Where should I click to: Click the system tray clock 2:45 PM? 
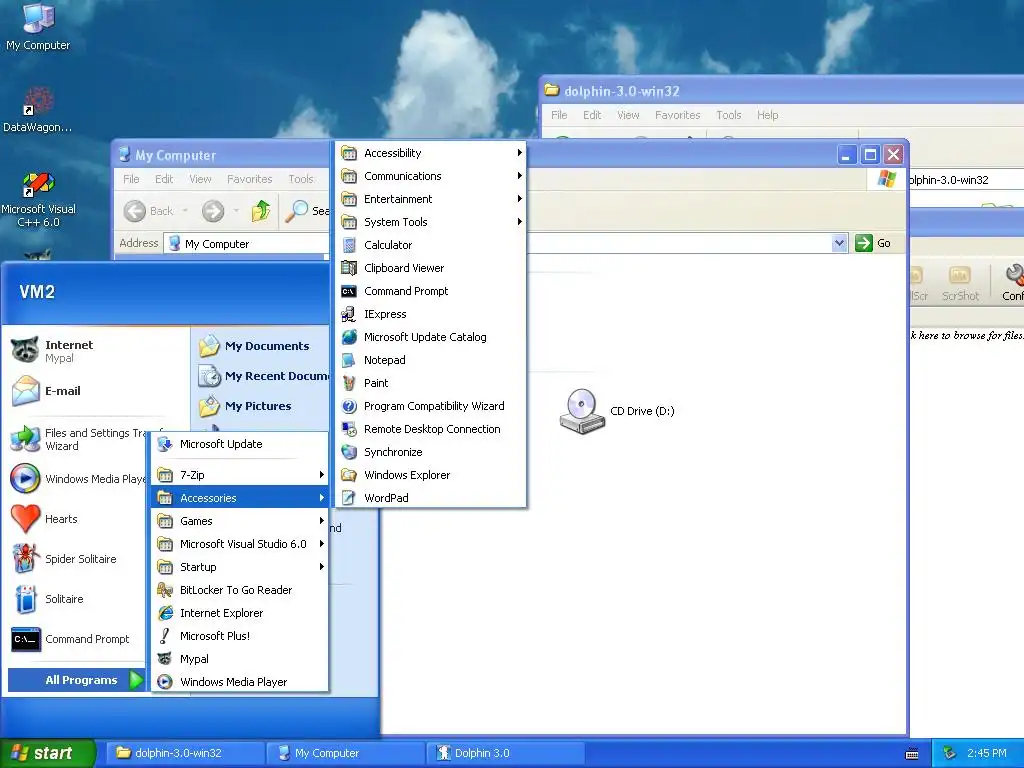(987, 753)
